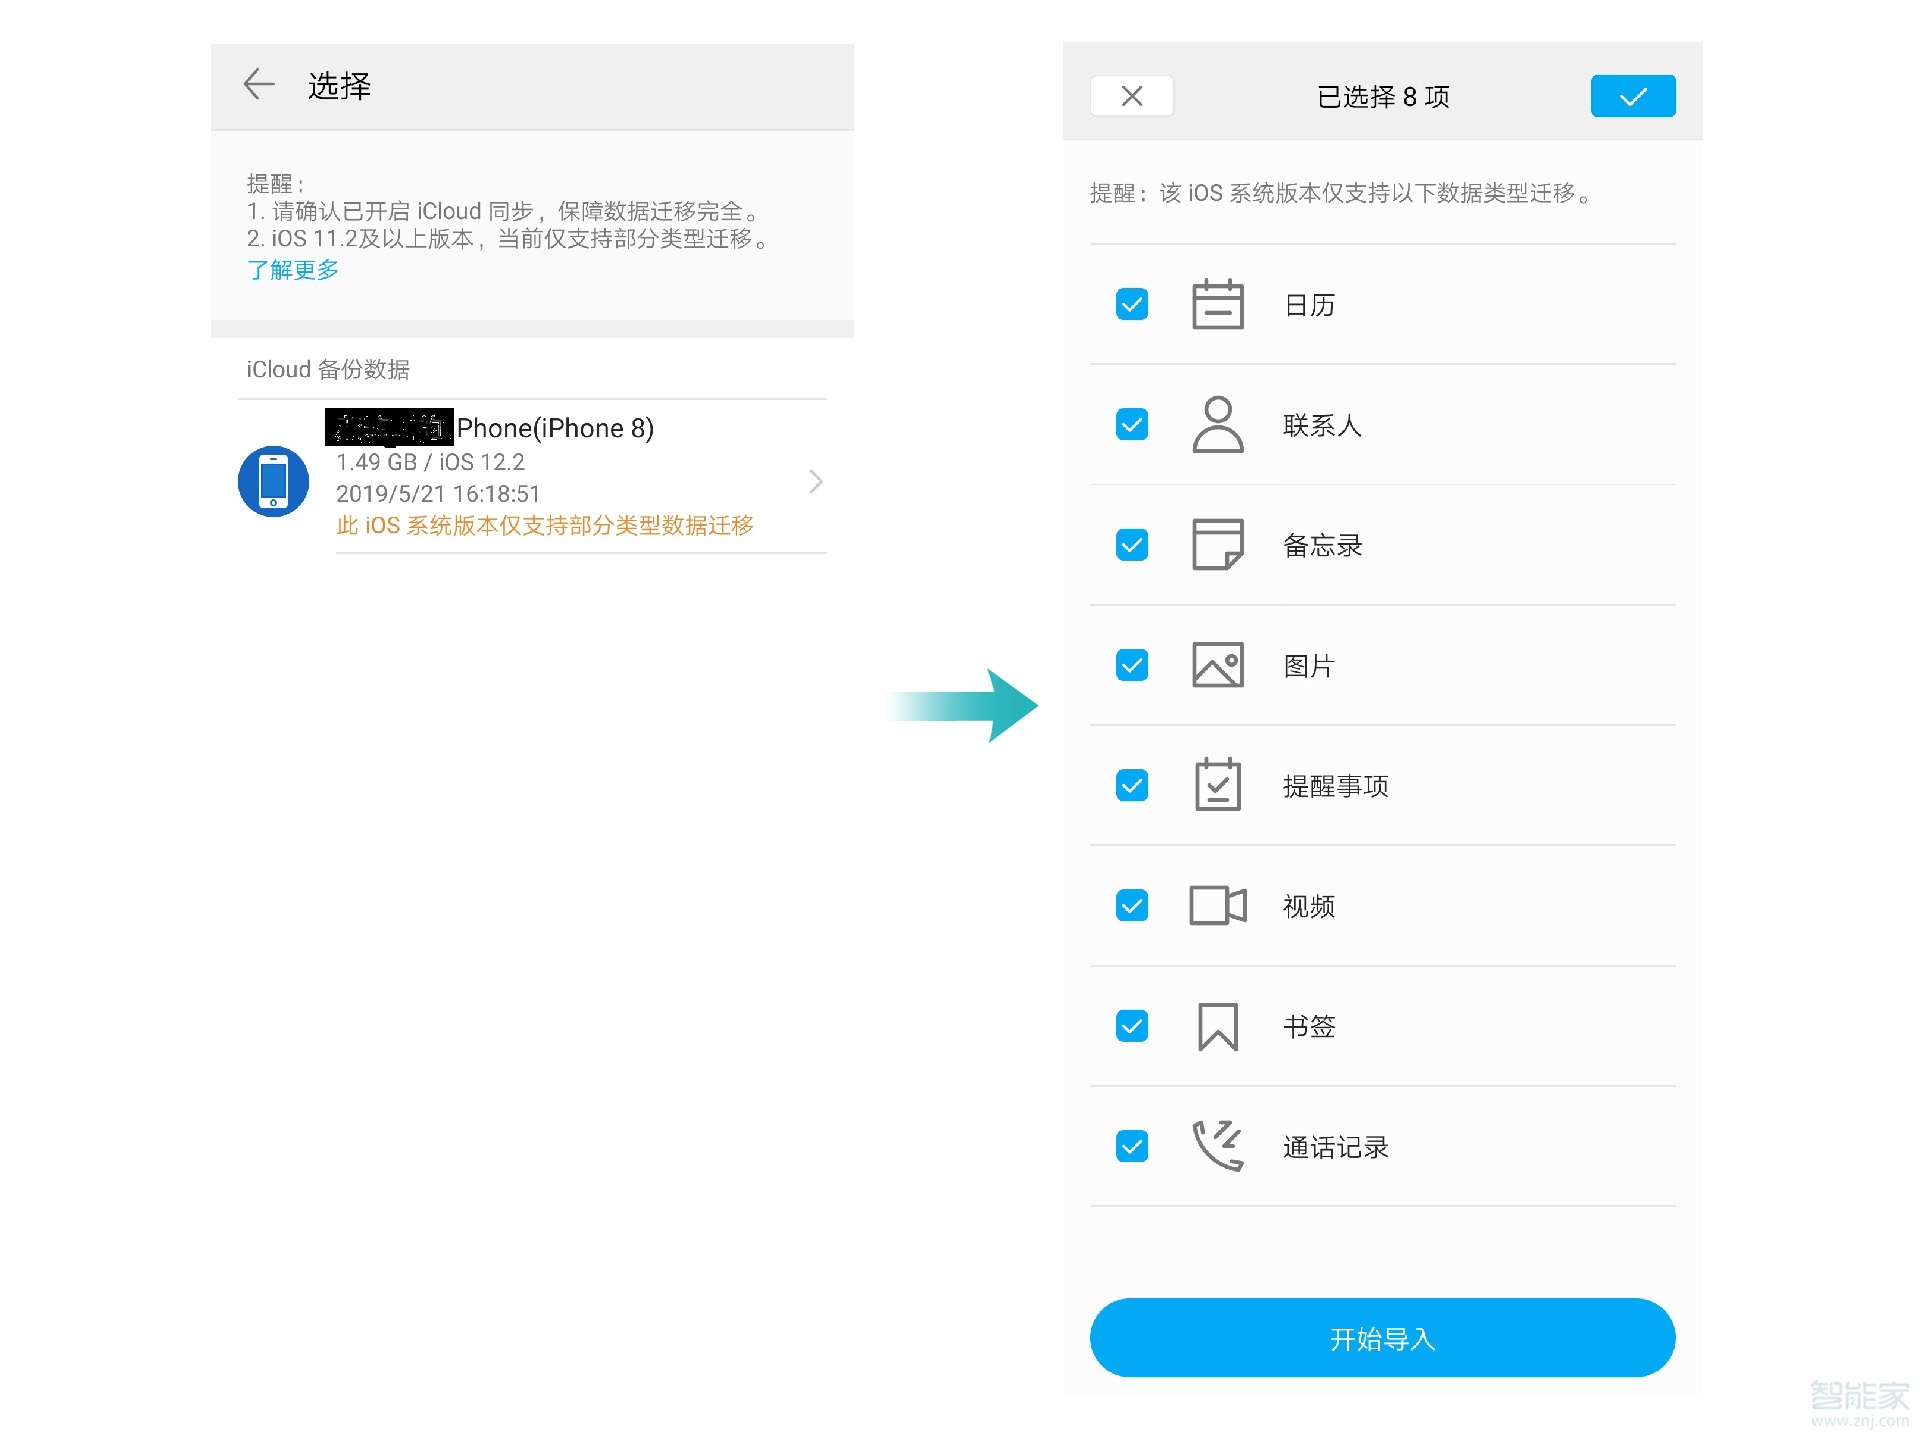Viewport: 1920px width, 1440px height.
Task: Select the 视频 label
Action: click(x=1310, y=906)
